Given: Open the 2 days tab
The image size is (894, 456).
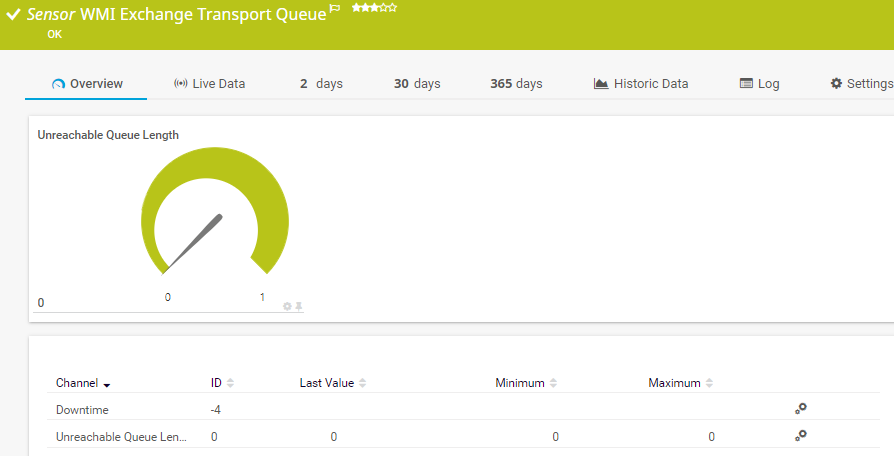Looking at the screenshot, I should pos(321,84).
